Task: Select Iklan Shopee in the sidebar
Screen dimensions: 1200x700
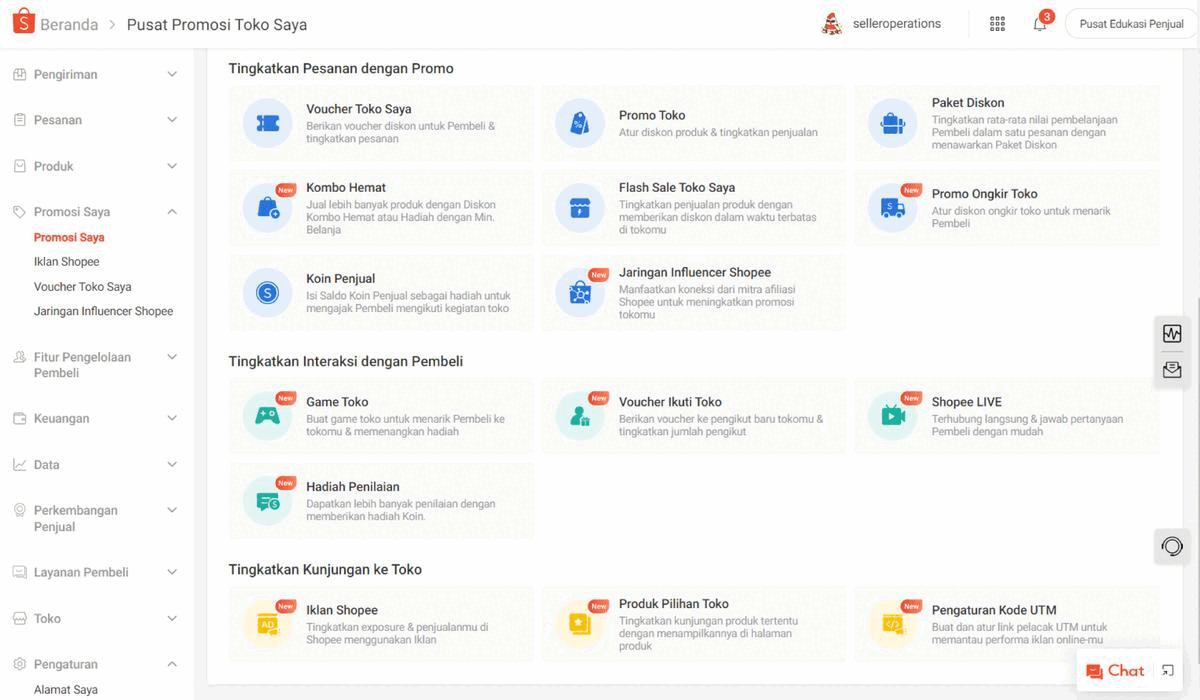Action: (67, 262)
